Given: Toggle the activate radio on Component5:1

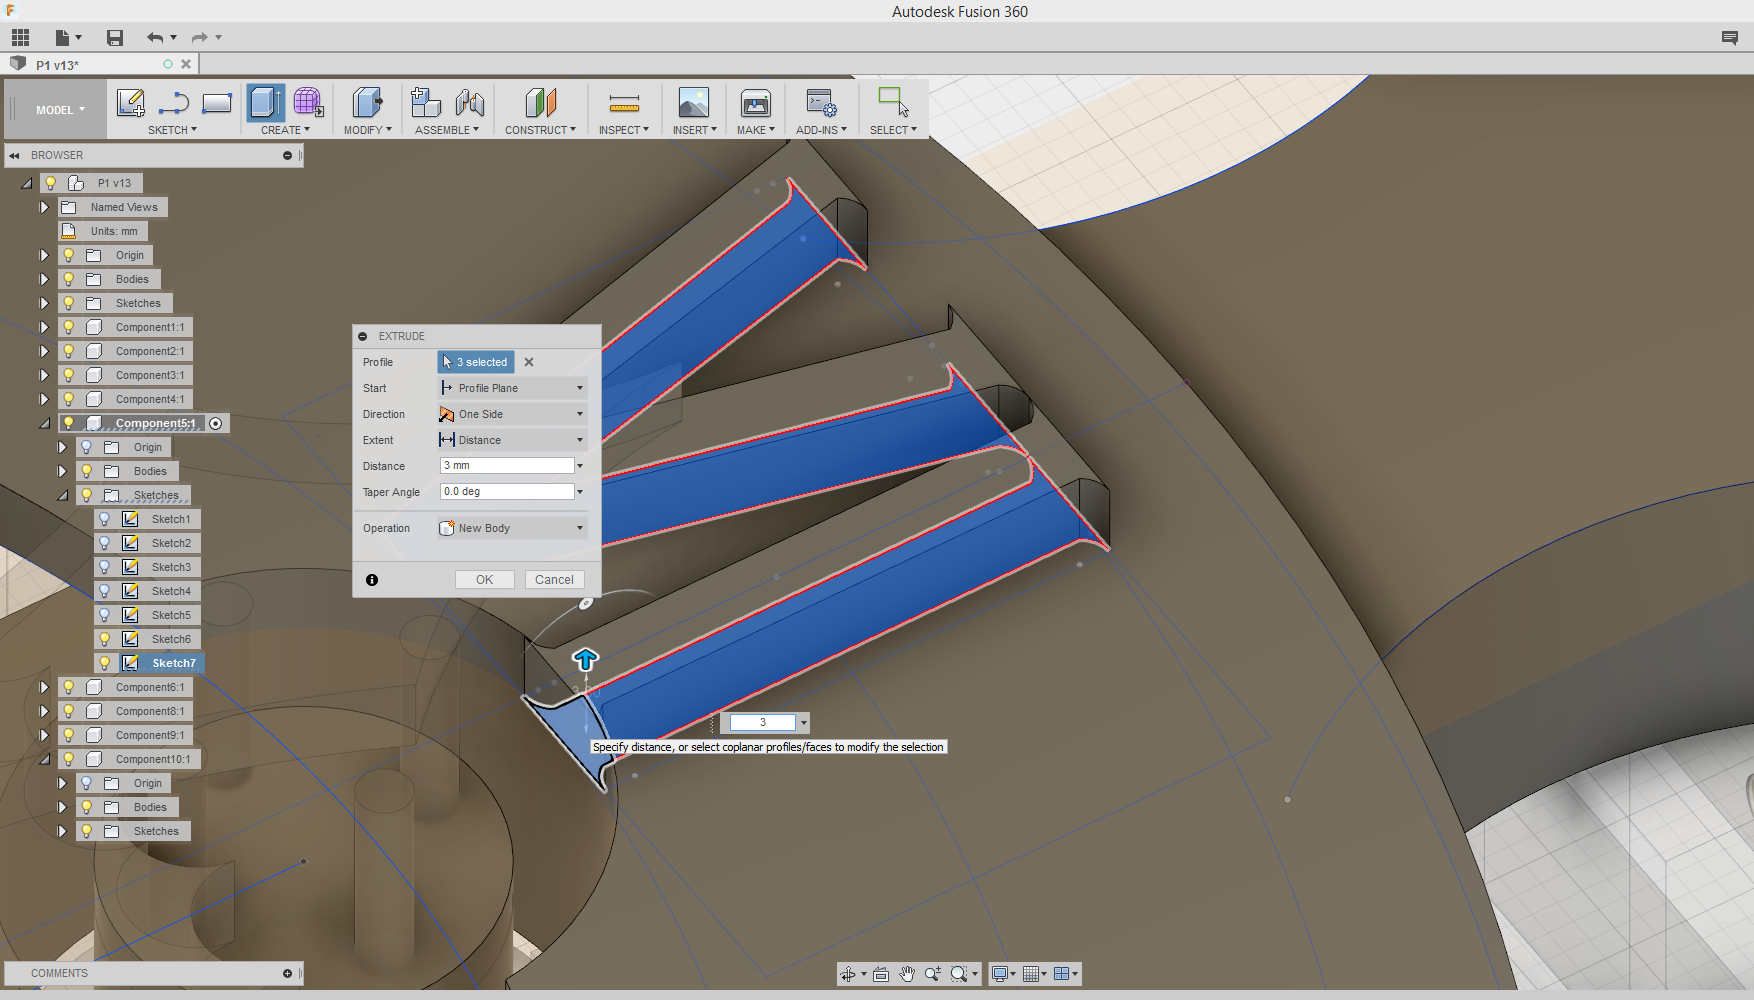Looking at the screenshot, I should pyautogui.click(x=216, y=423).
